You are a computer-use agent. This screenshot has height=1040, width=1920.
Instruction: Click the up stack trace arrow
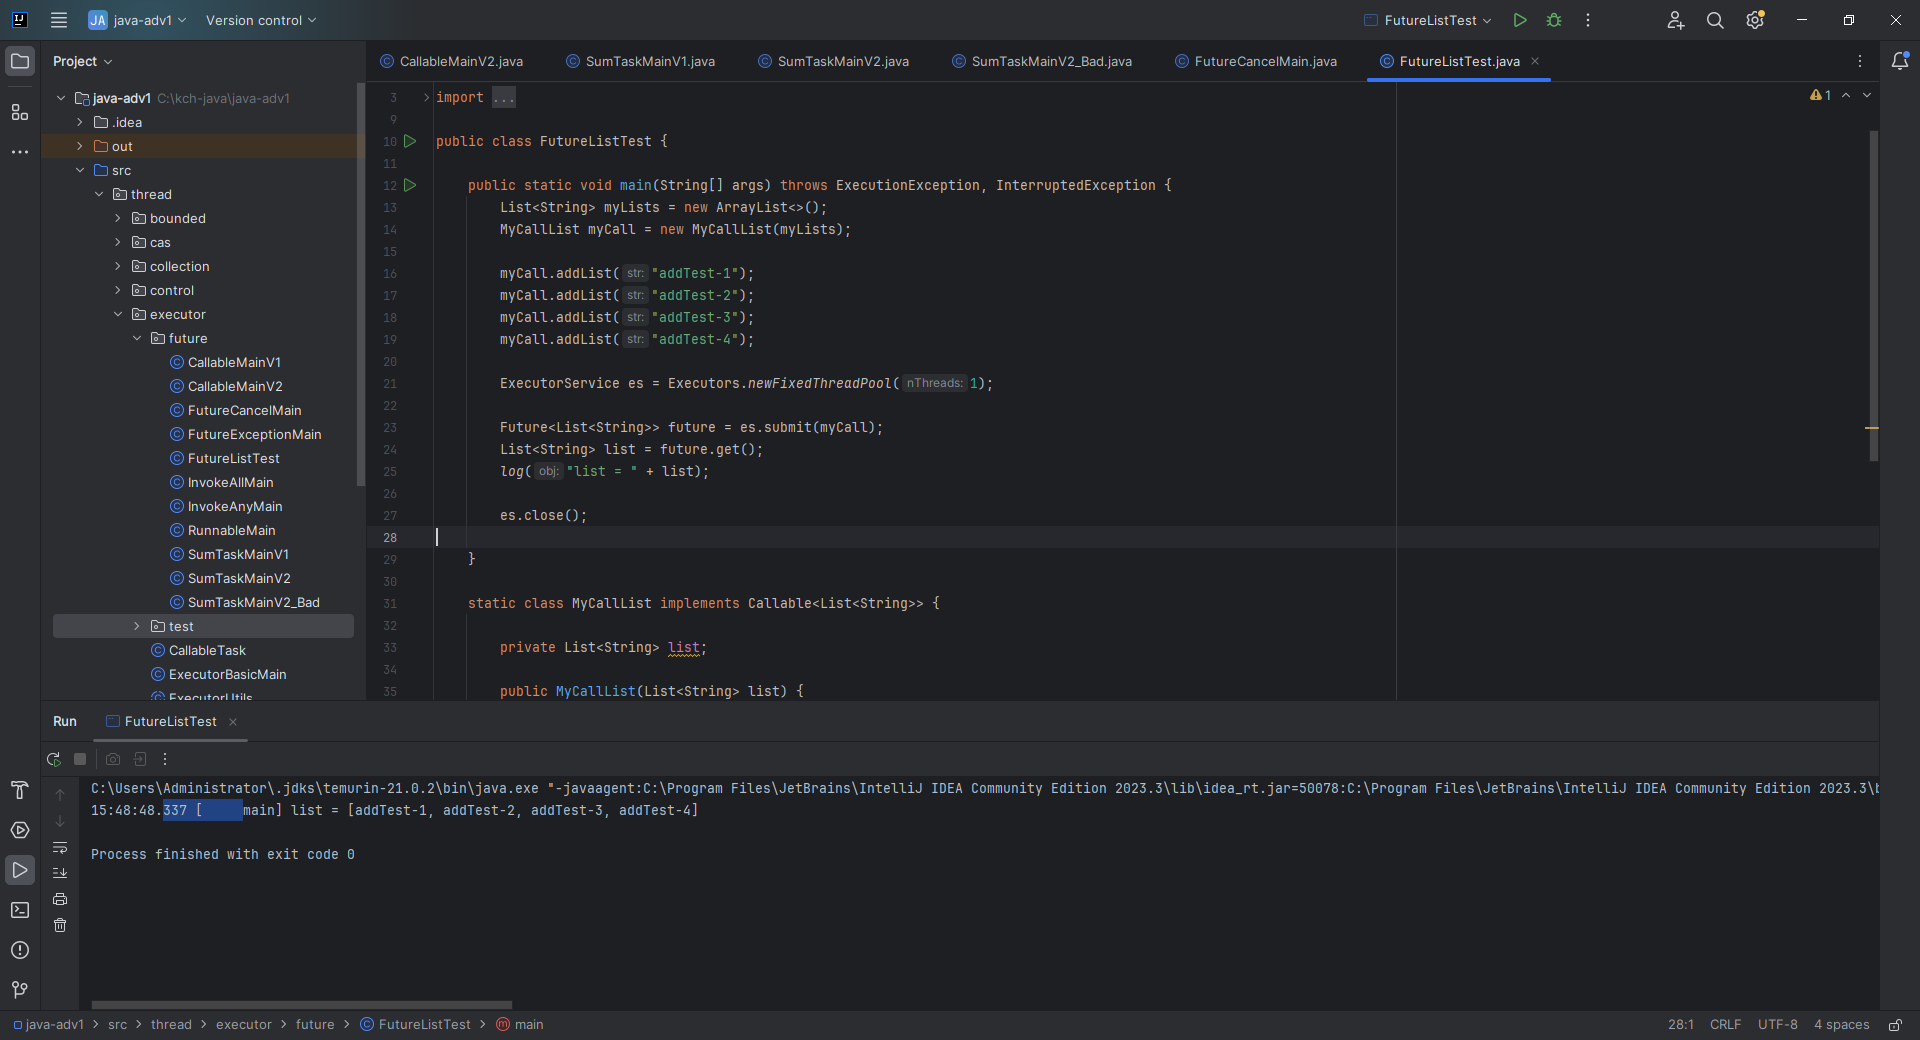pos(60,795)
